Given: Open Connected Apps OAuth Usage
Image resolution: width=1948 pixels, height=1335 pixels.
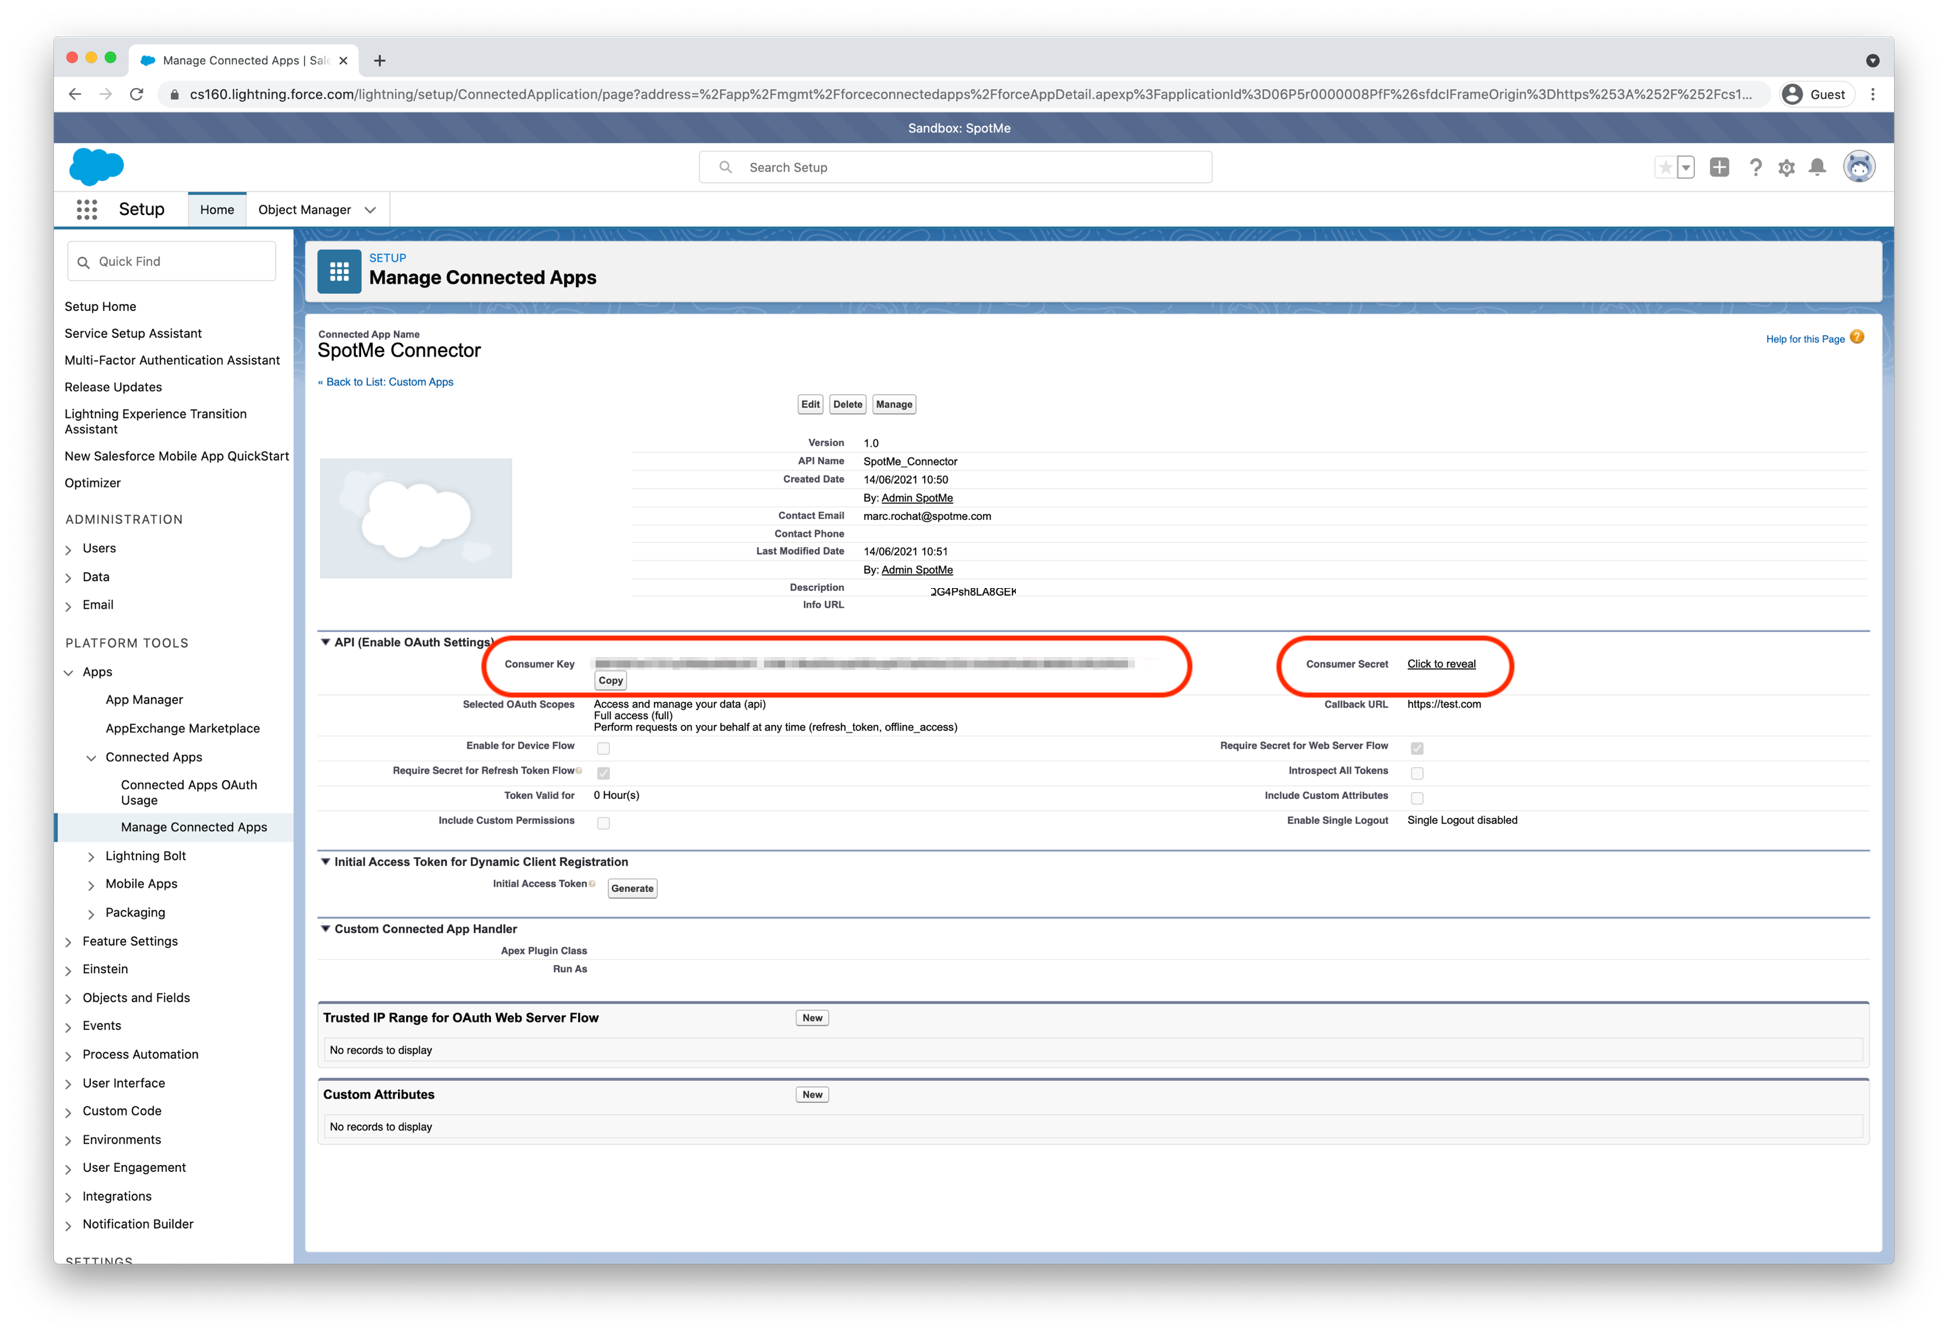Looking at the screenshot, I should [x=189, y=792].
